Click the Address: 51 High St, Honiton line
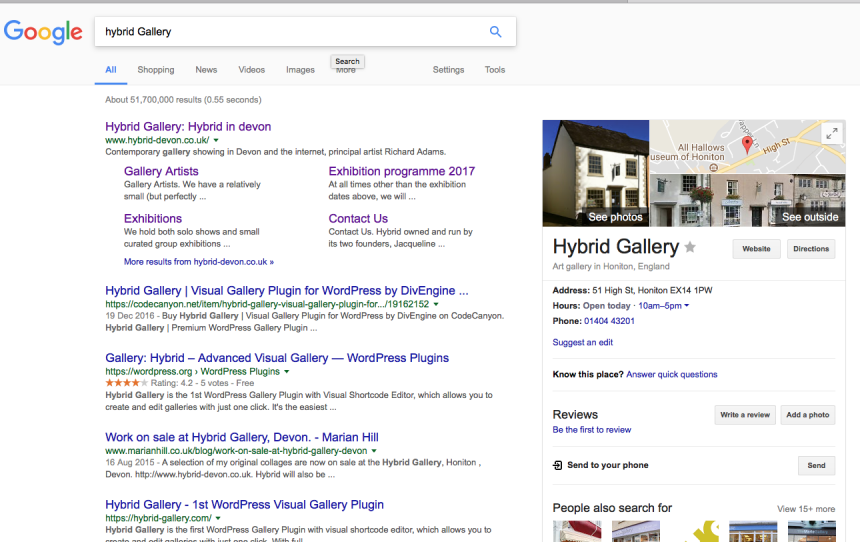Screen dimensions: 860x542 point(632,290)
